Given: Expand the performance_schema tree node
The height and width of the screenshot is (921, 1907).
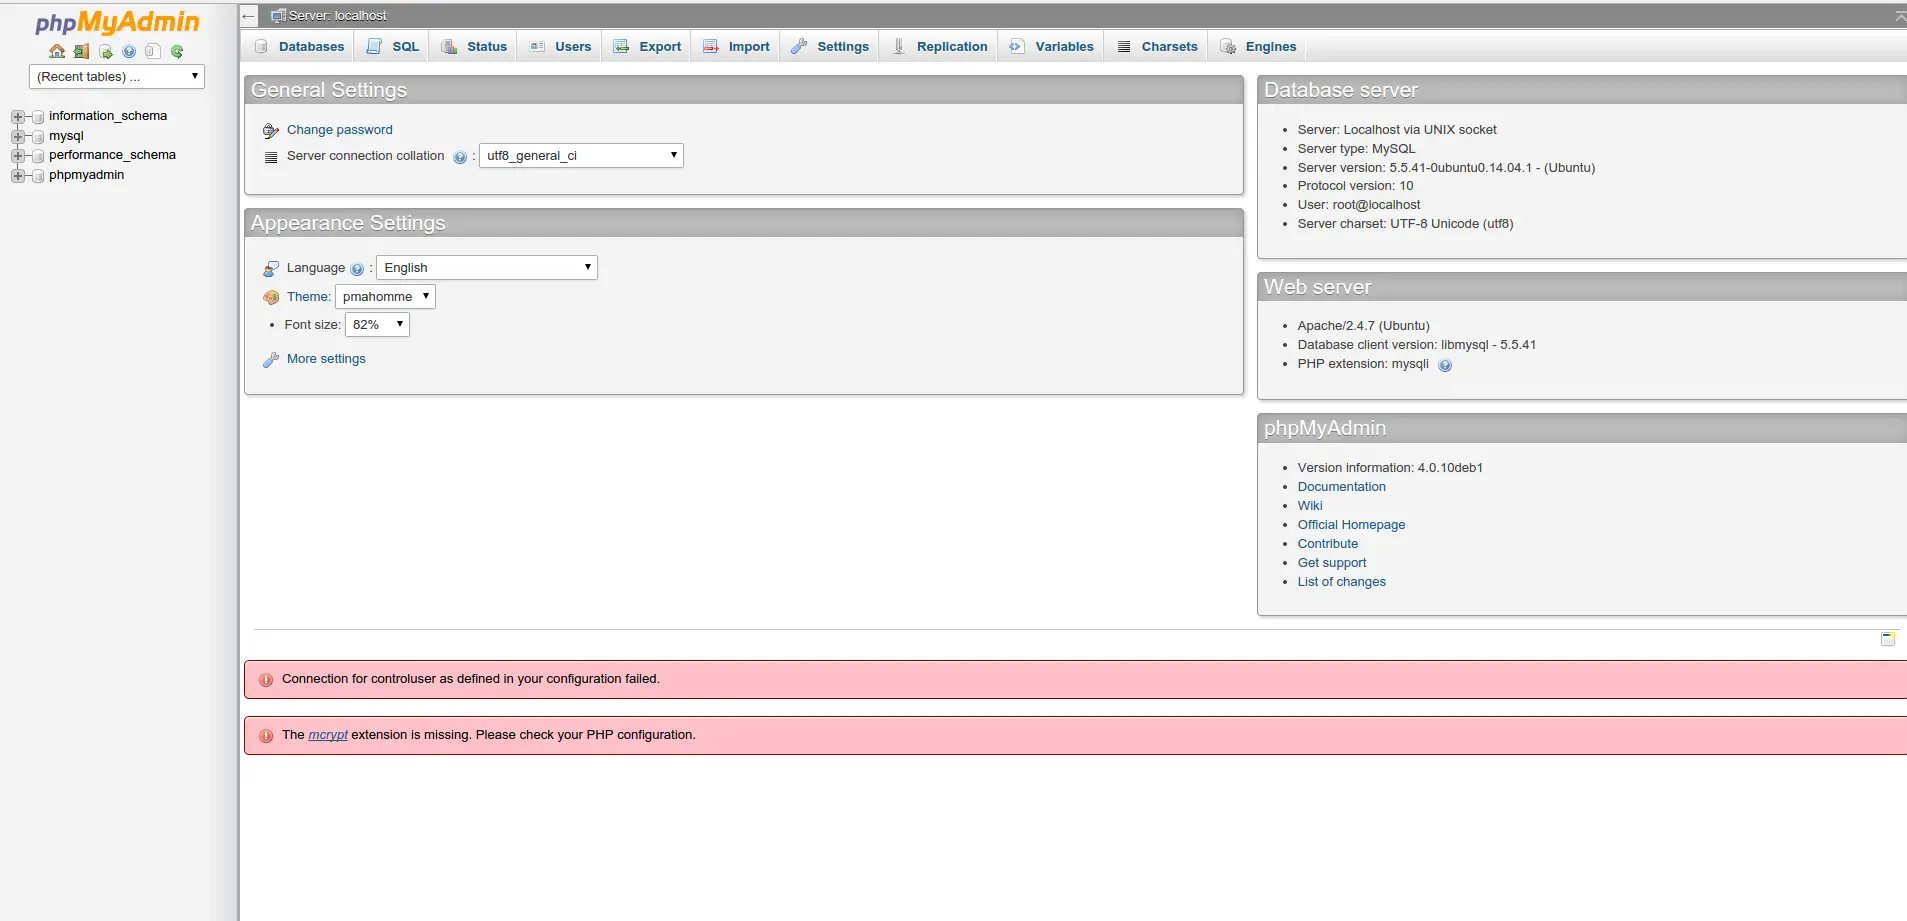Looking at the screenshot, I should [18, 156].
